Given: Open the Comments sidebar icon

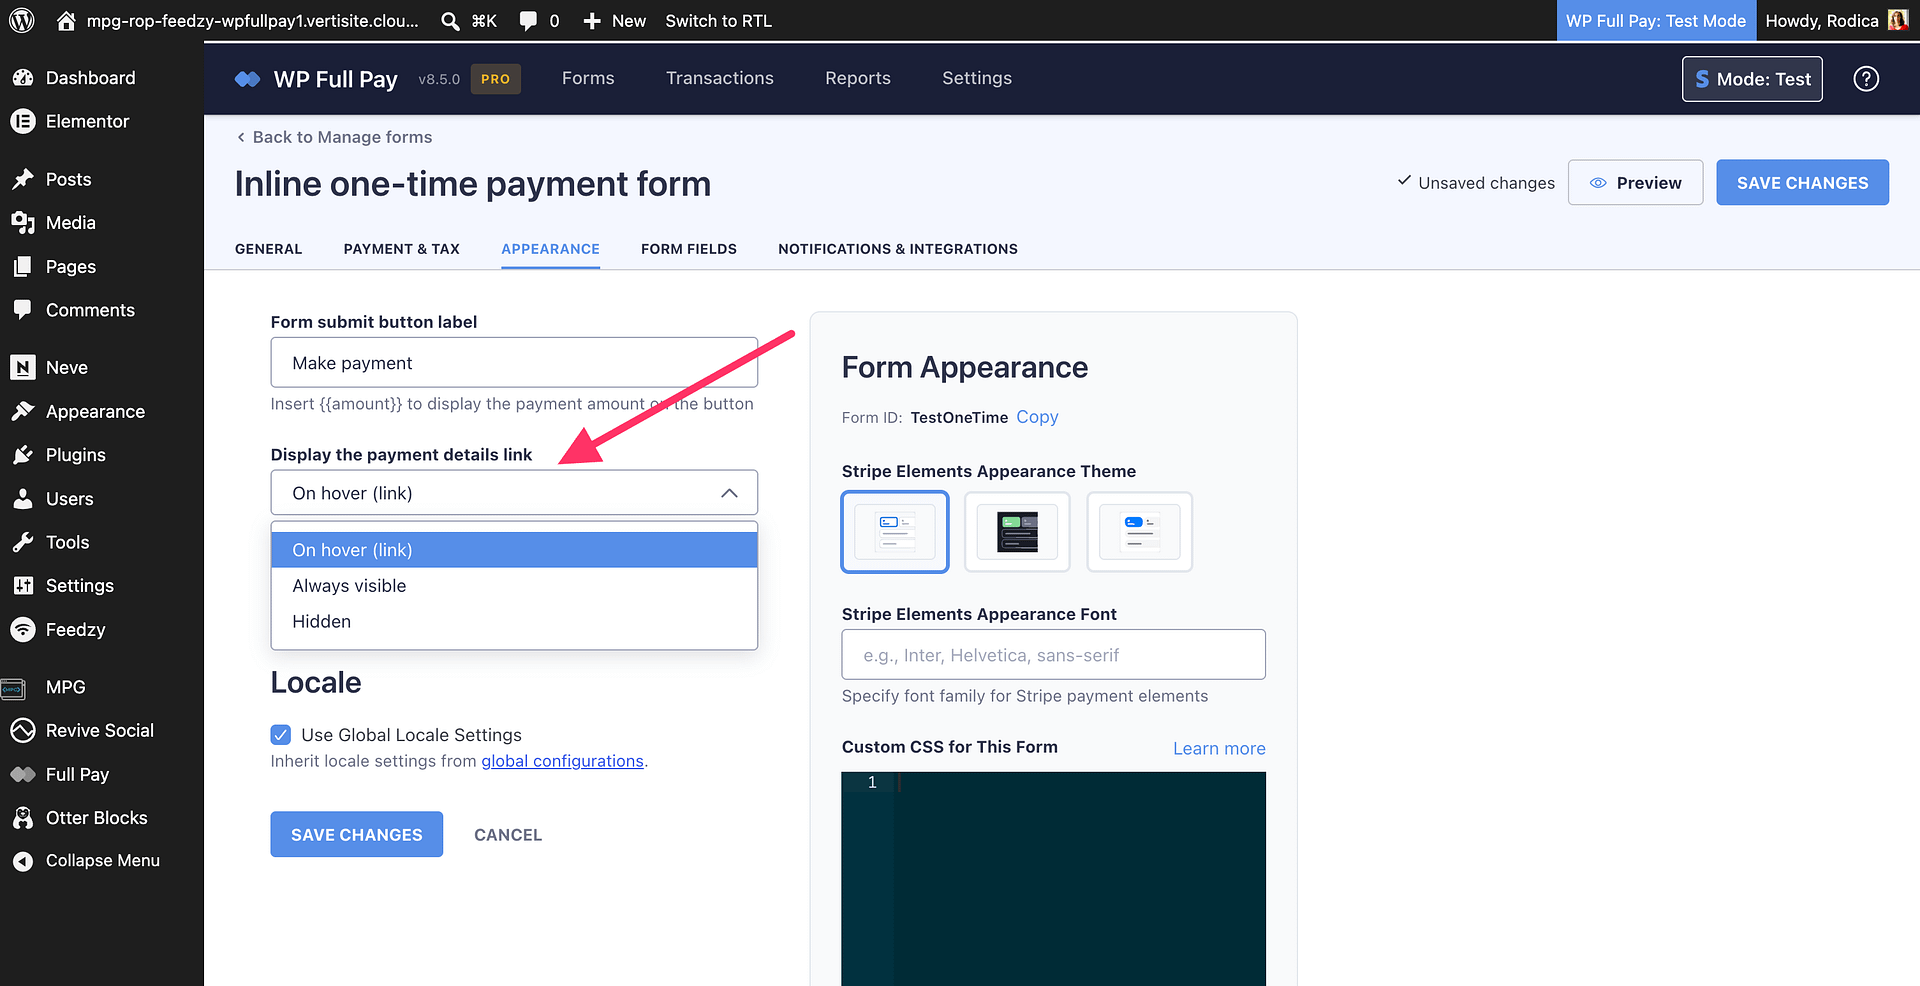Looking at the screenshot, I should pos(23,310).
